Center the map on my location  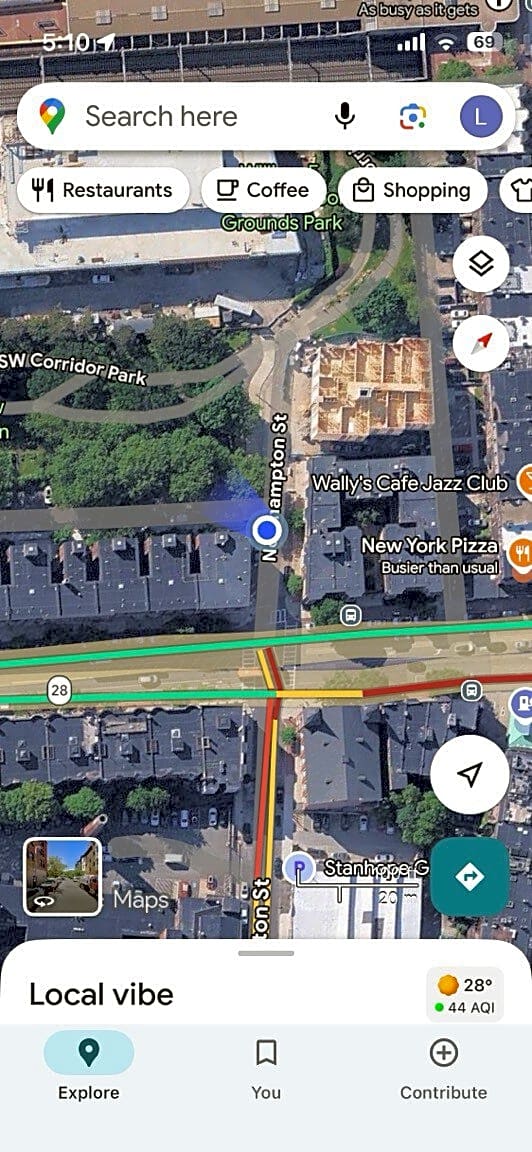(x=470, y=774)
